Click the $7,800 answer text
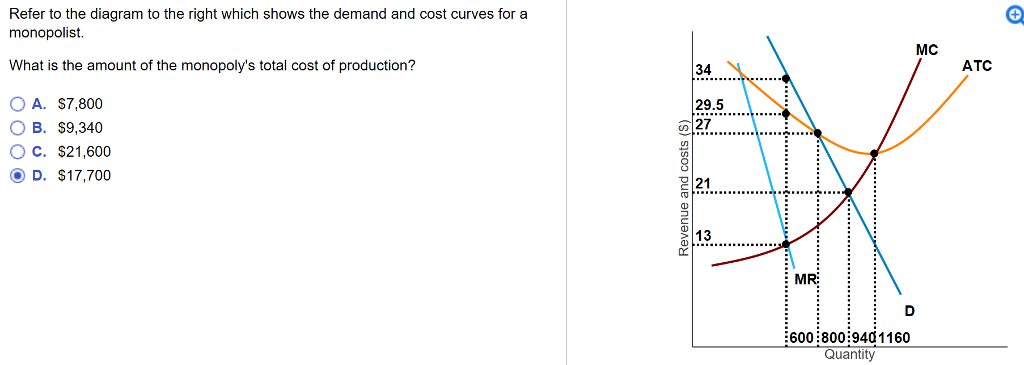Image resolution: width=1024 pixels, height=365 pixels. click(x=80, y=104)
